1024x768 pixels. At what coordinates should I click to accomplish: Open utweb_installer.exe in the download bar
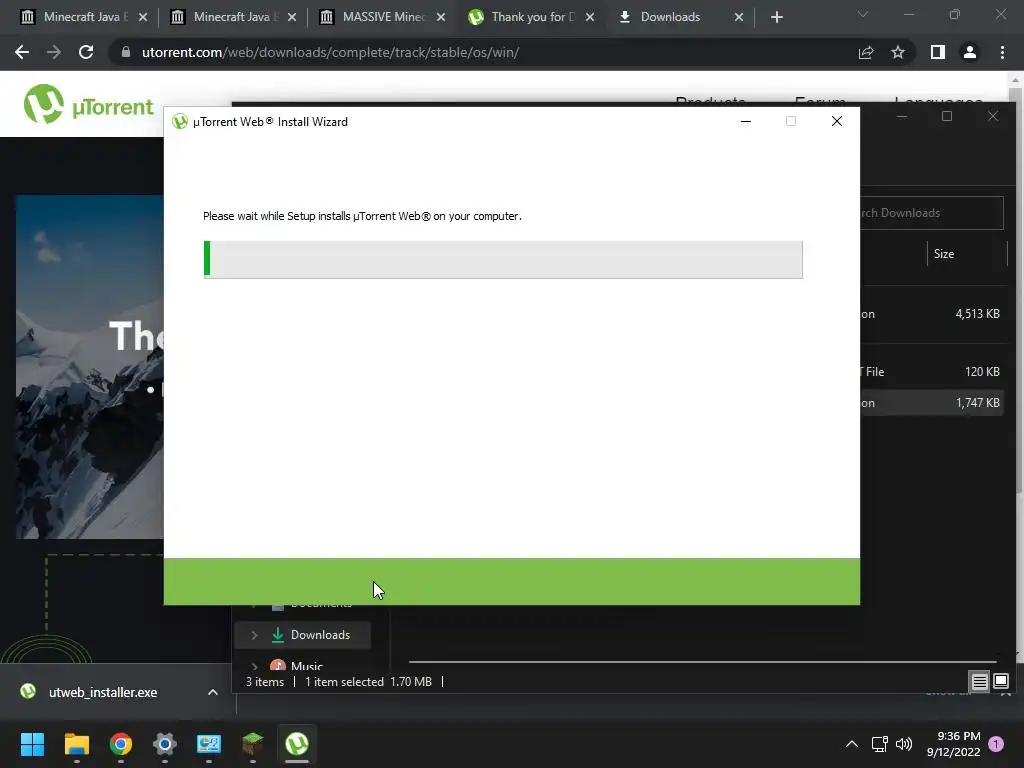pos(103,692)
